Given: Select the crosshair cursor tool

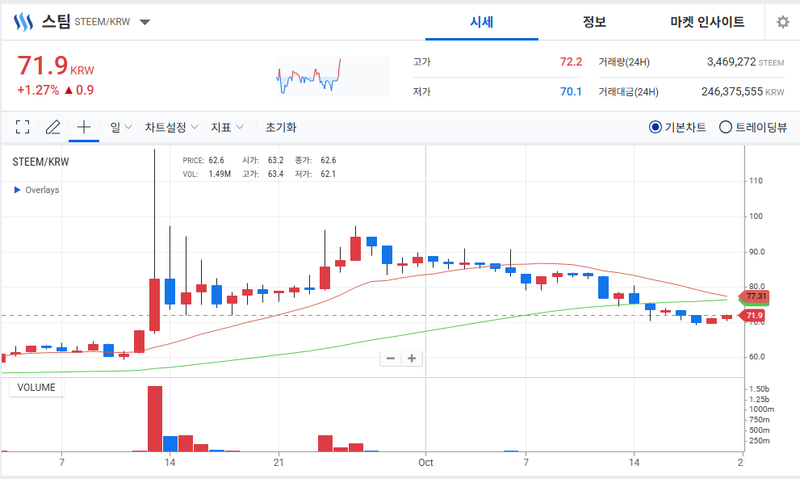Looking at the screenshot, I should tap(84, 127).
